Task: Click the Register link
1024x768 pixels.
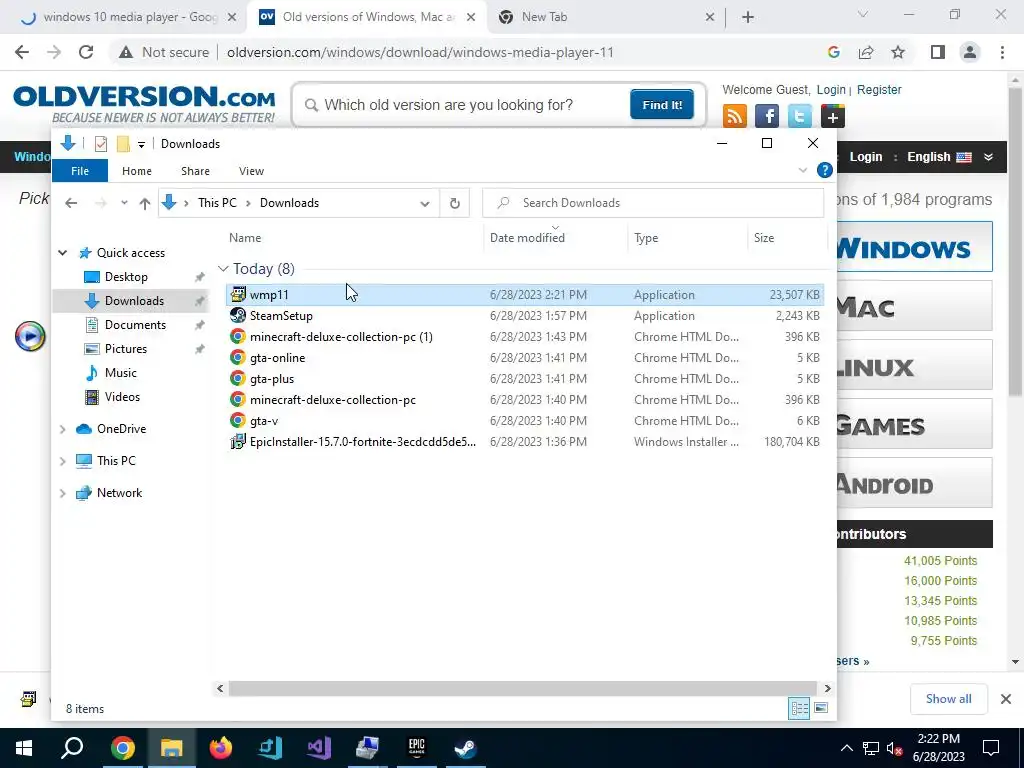Action: tap(879, 89)
